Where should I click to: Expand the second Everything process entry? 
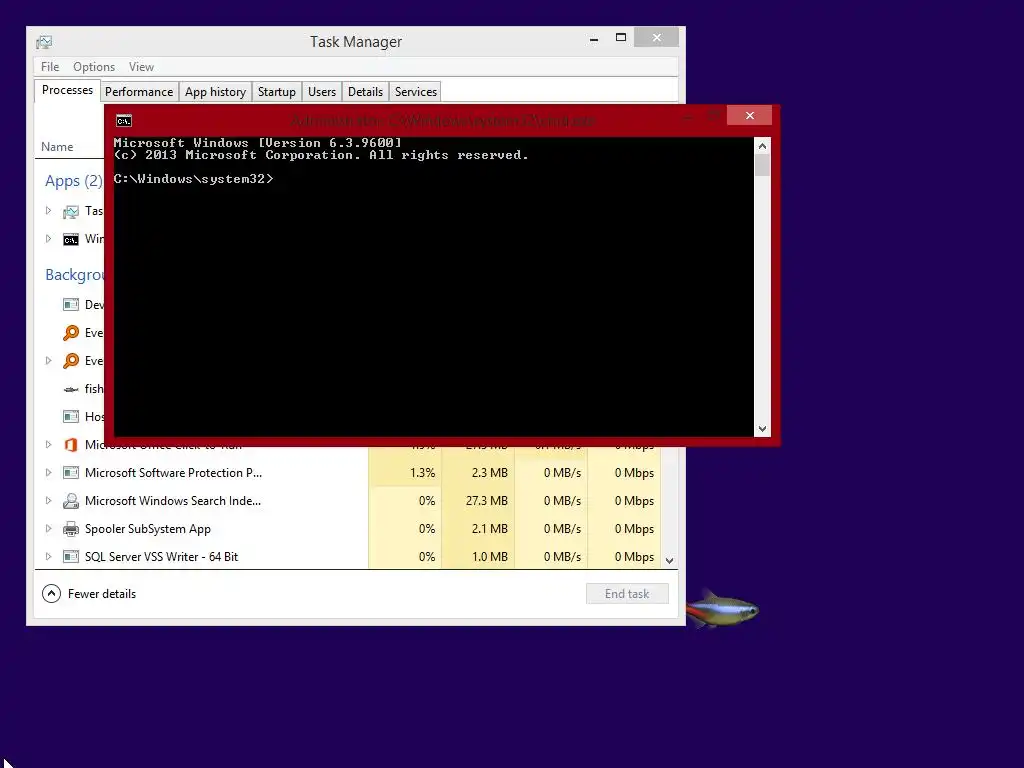48,360
